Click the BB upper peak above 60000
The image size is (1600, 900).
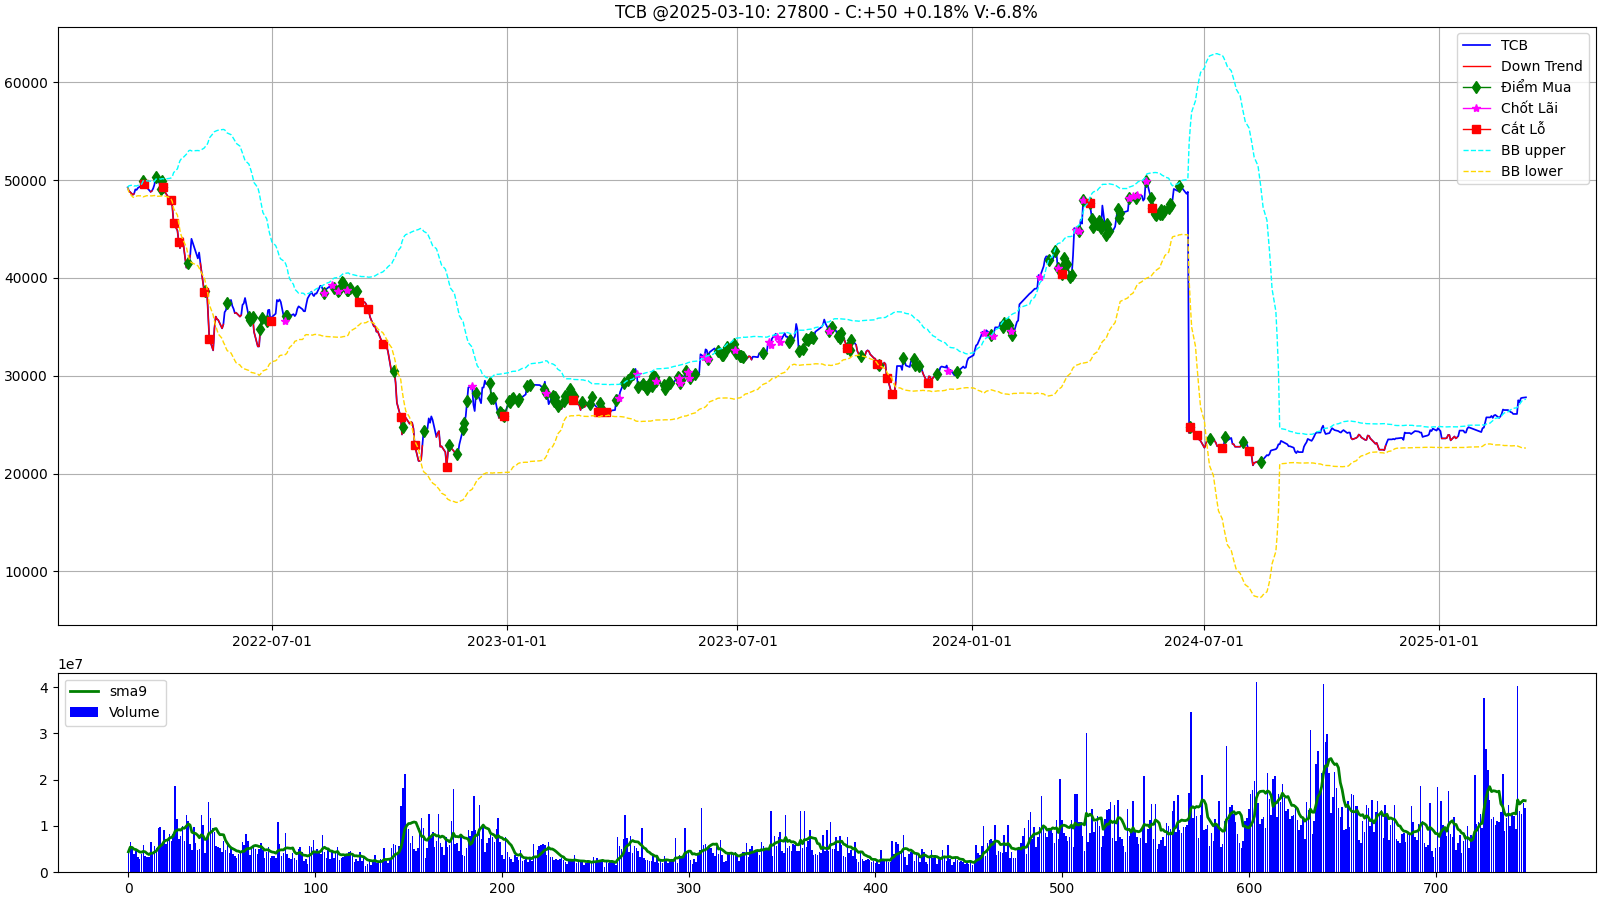1215,54
